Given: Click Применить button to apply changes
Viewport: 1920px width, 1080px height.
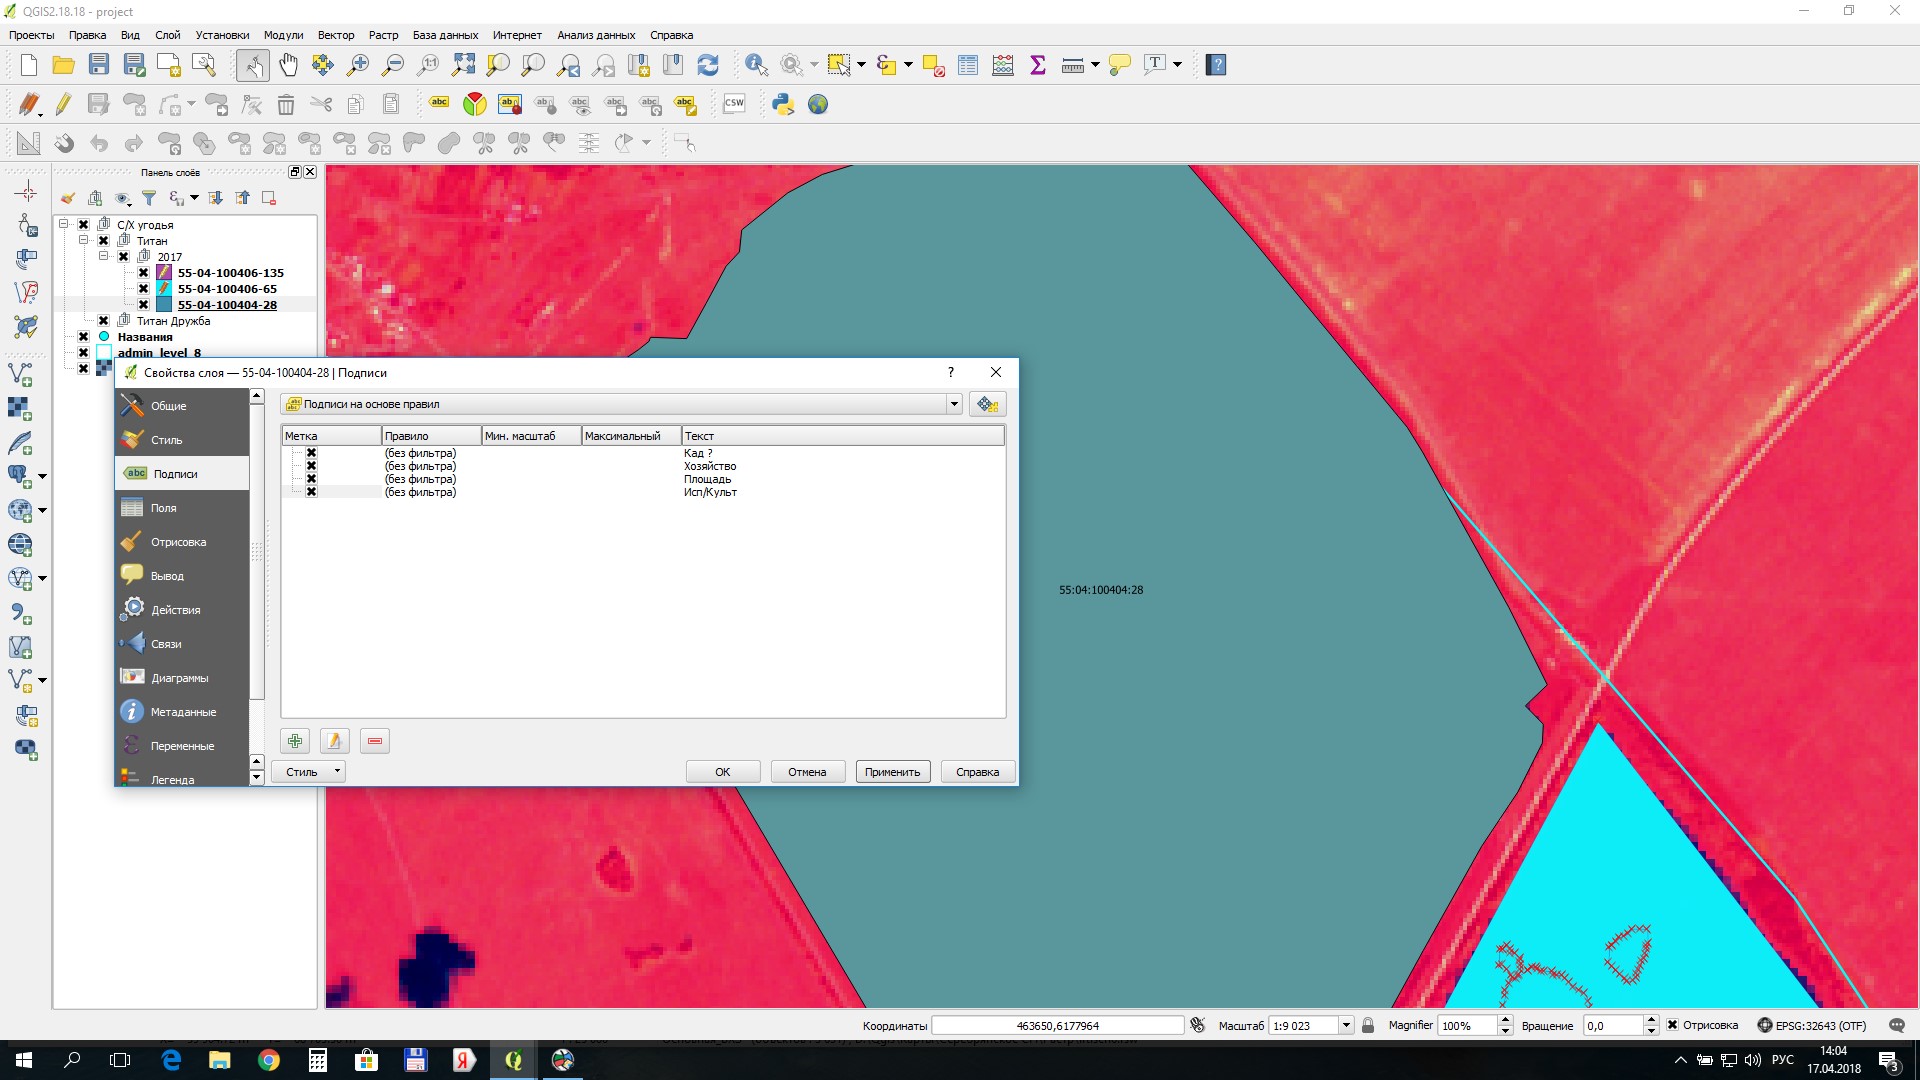Looking at the screenshot, I should pos(891,770).
